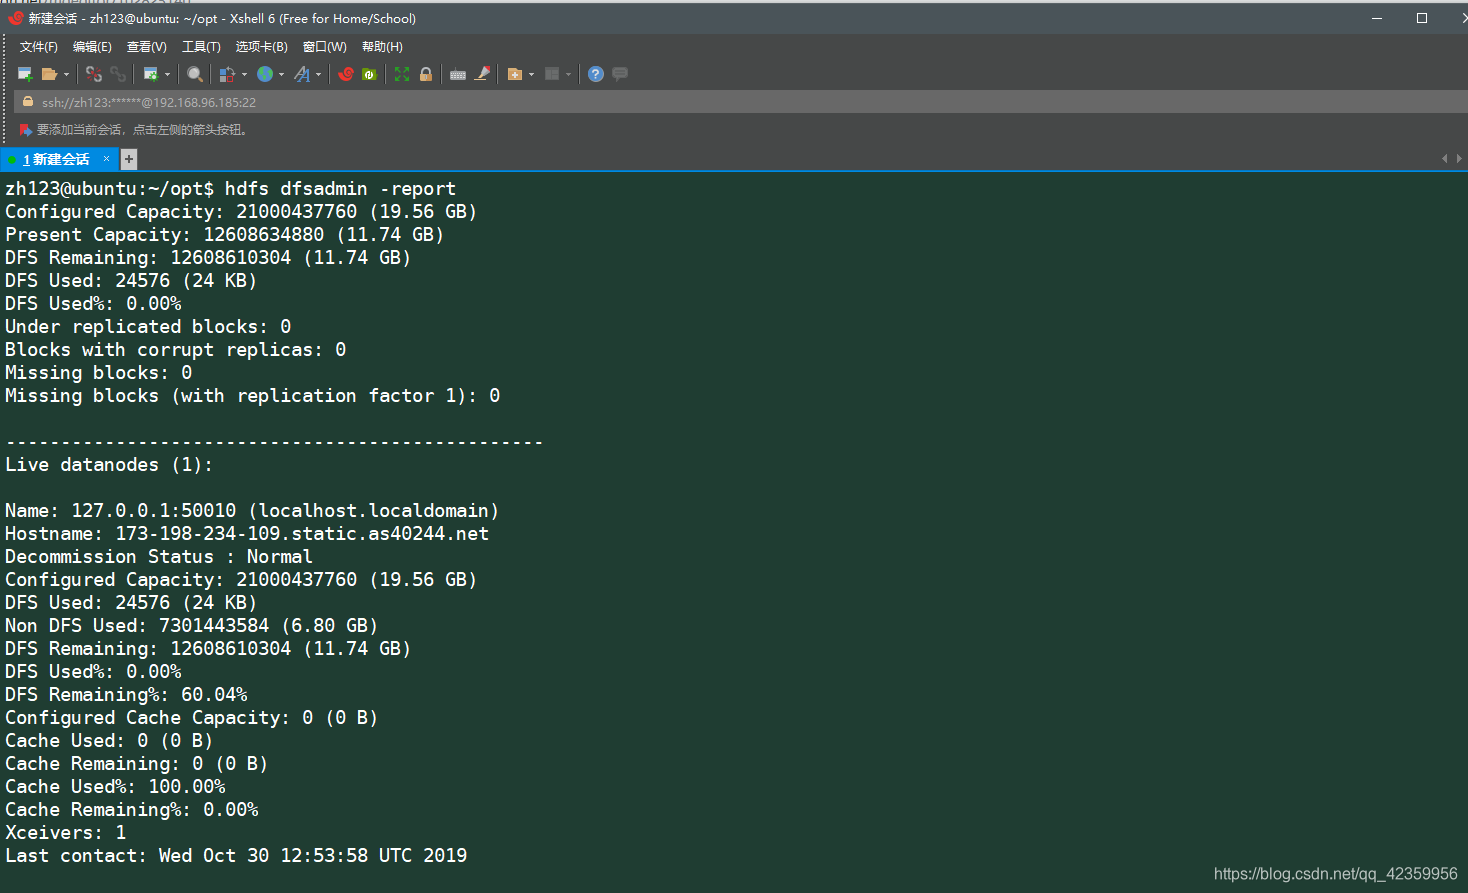Image resolution: width=1468 pixels, height=893 pixels.
Task: Open the 窗口(W) menu
Action: [325, 47]
